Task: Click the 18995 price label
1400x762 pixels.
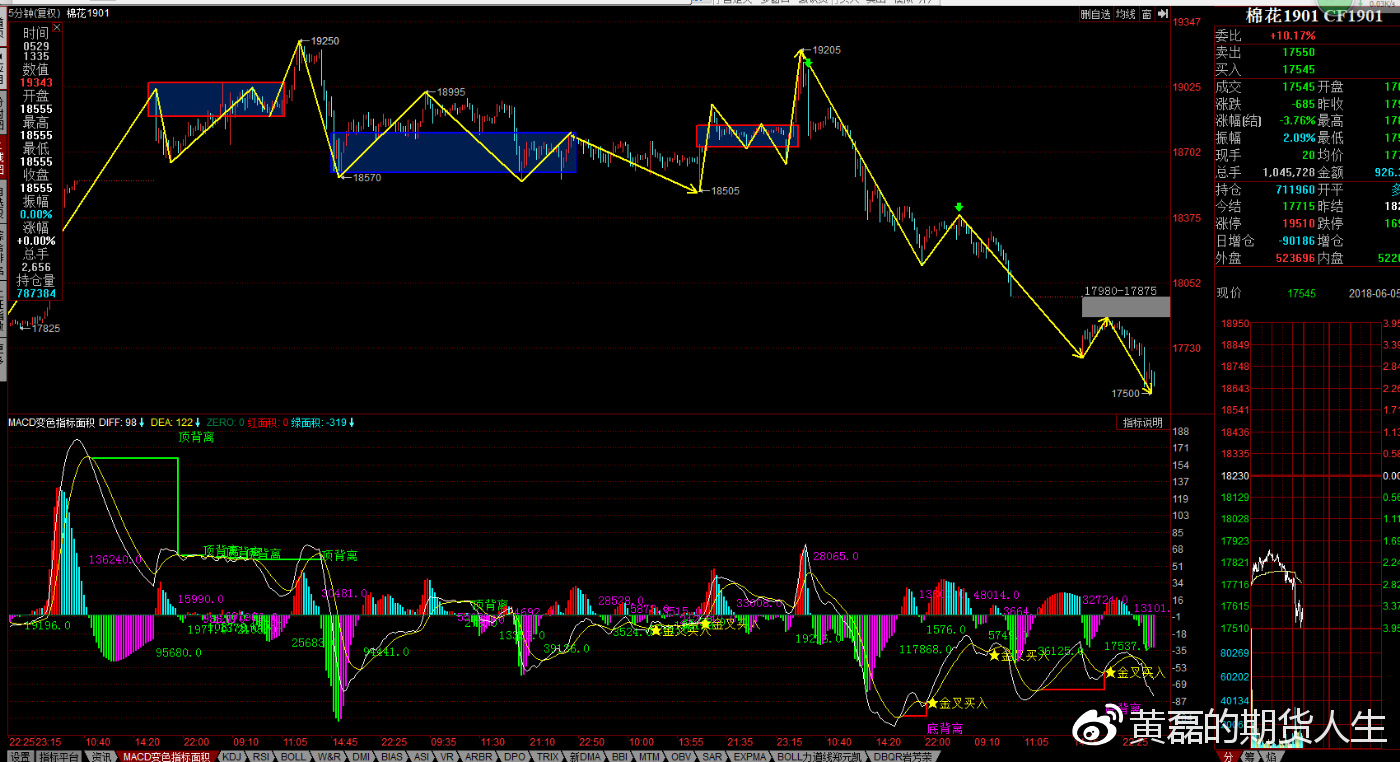Action: click(x=451, y=92)
